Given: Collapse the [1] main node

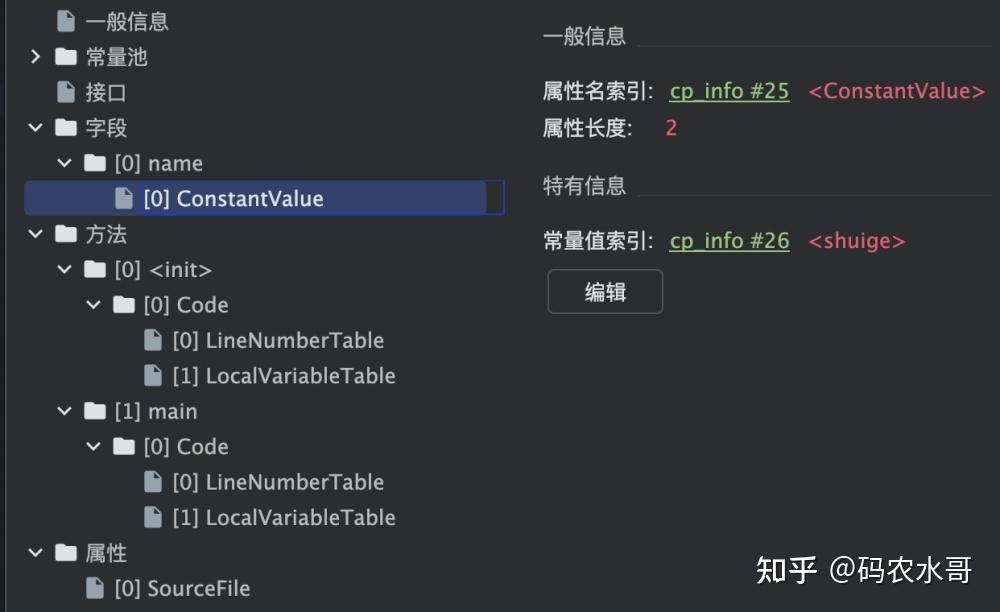Looking at the screenshot, I should click(x=62, y=411).
